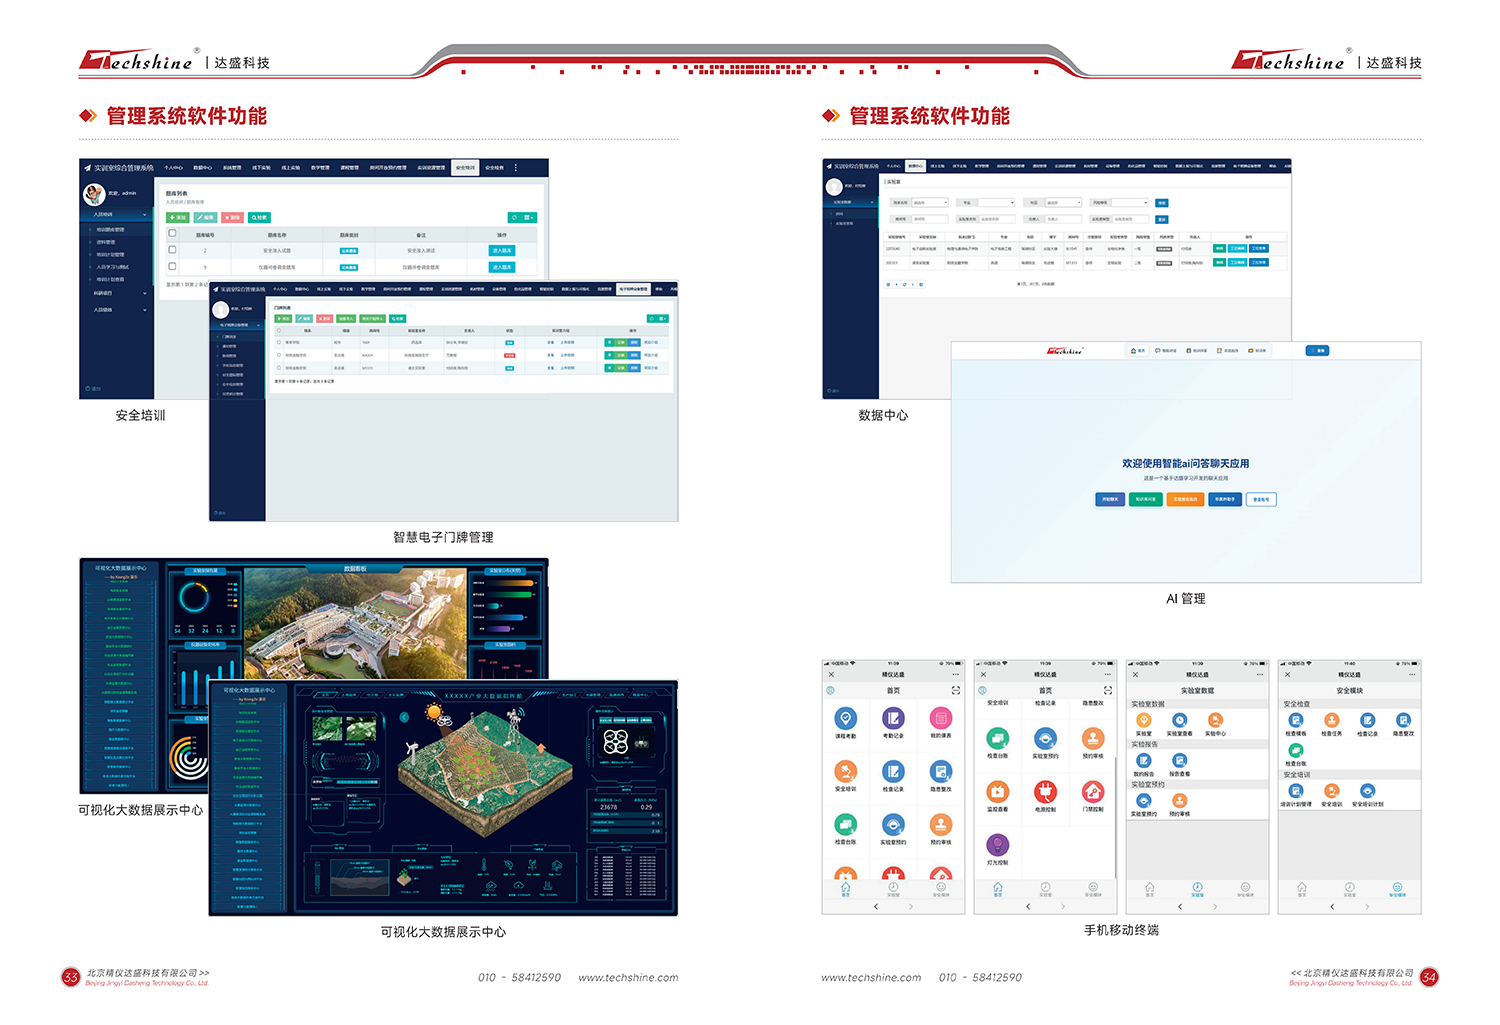Open the 安全培训计划 mobile icon

[1367, 792]
